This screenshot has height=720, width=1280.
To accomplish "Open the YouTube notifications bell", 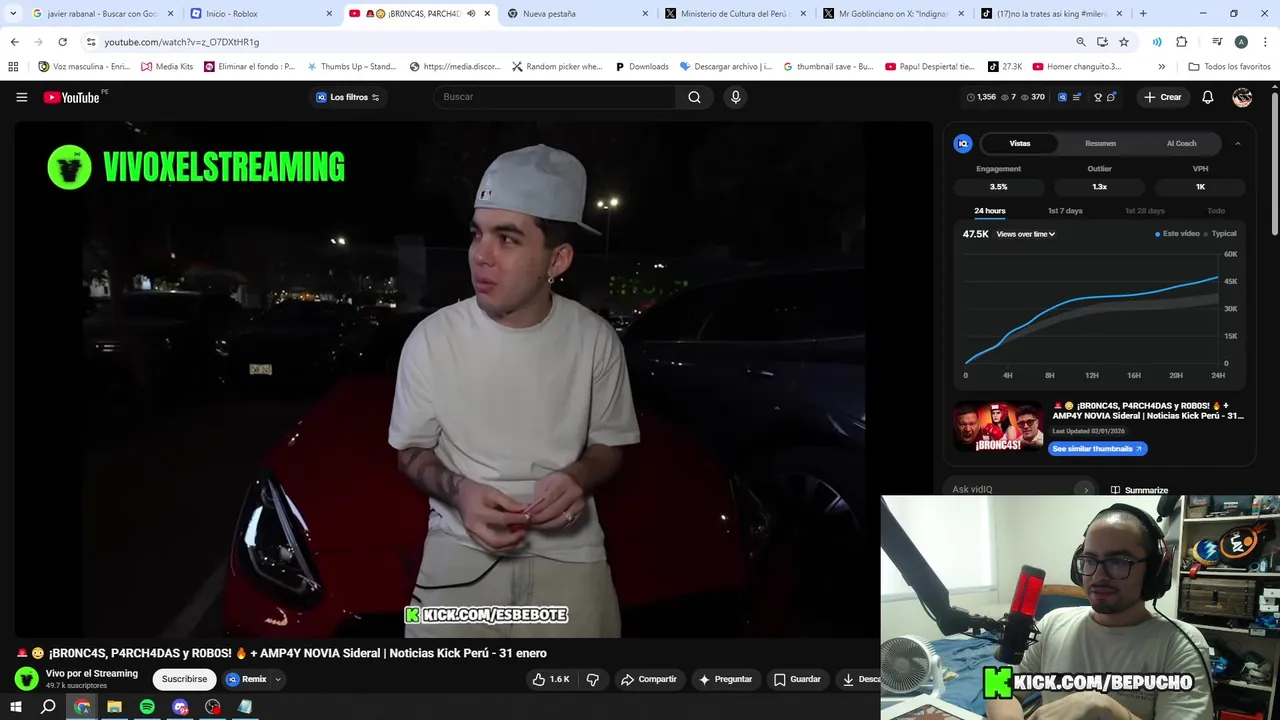I will [1207, 97].
